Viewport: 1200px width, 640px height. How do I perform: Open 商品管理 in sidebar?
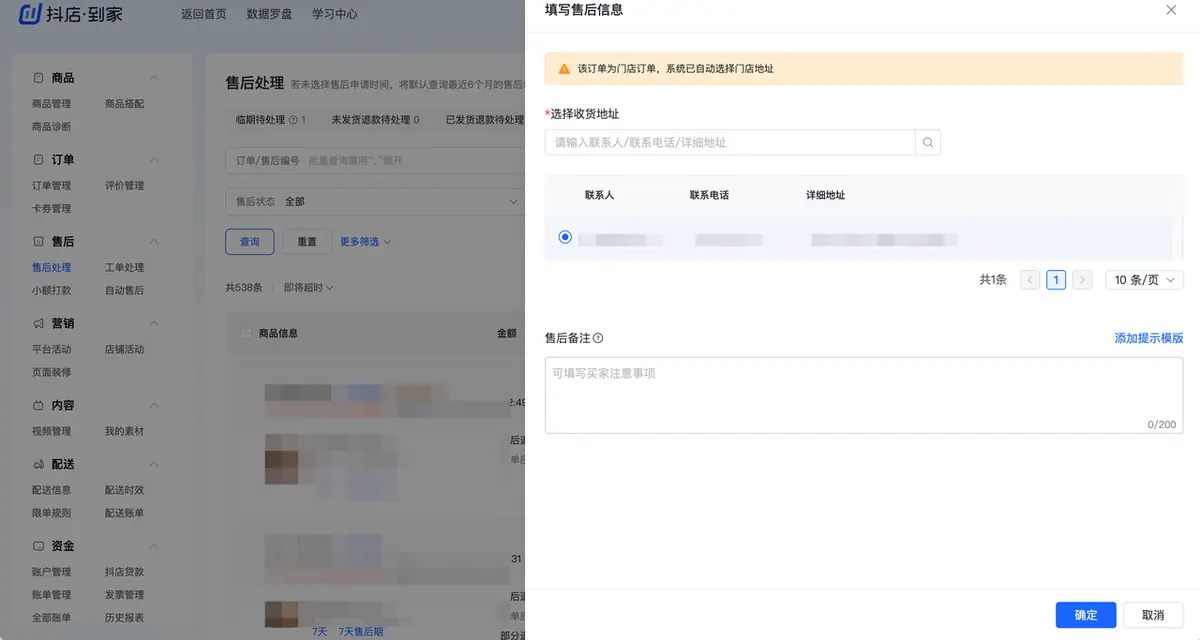click(52, 104)
